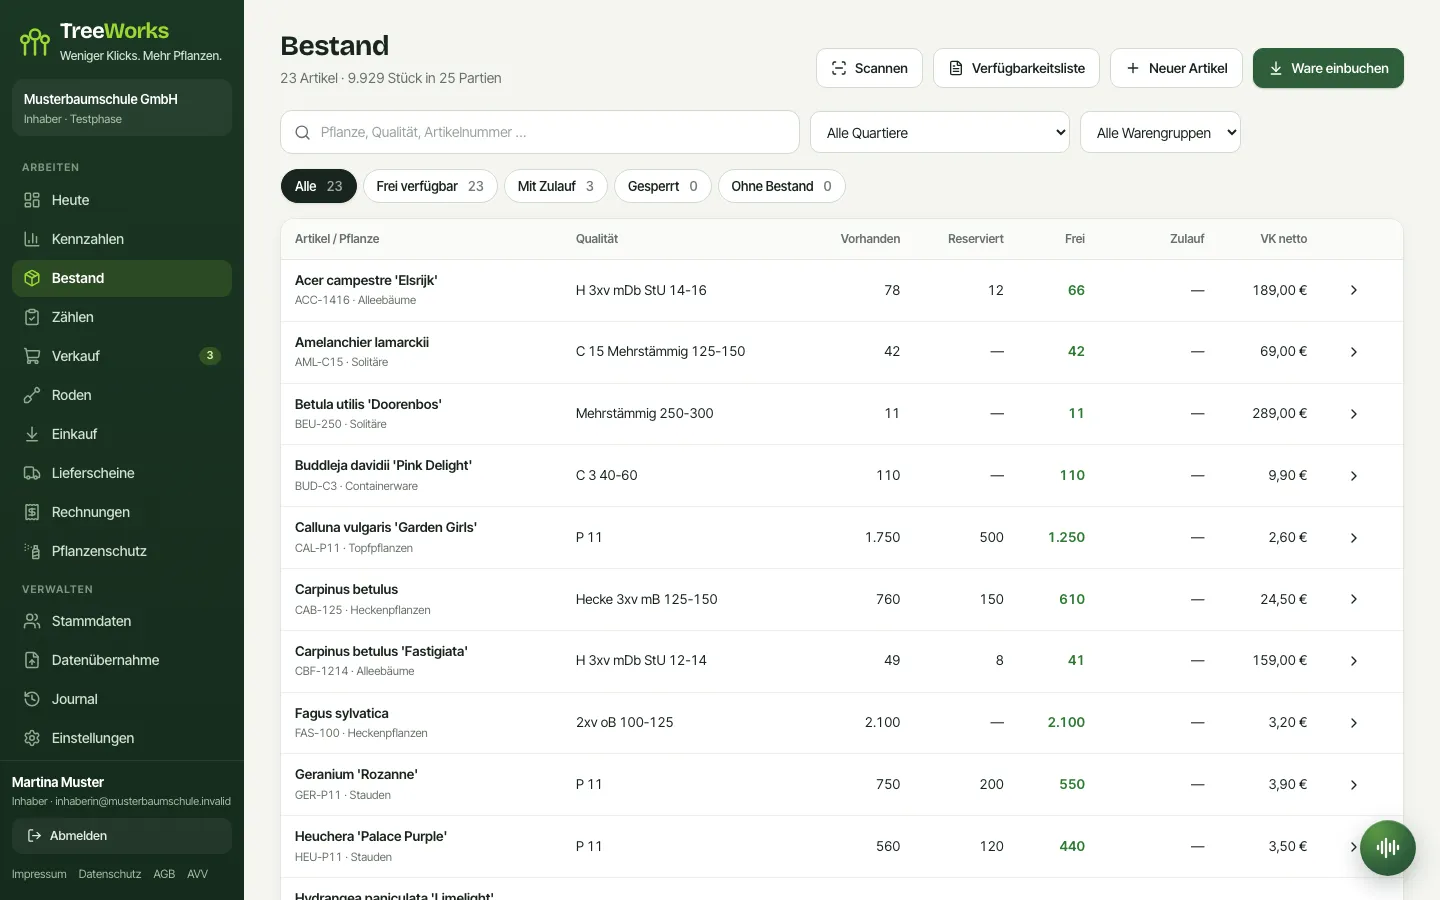
Task: Open the Stammdaten people icon
Action: (32, 621)
